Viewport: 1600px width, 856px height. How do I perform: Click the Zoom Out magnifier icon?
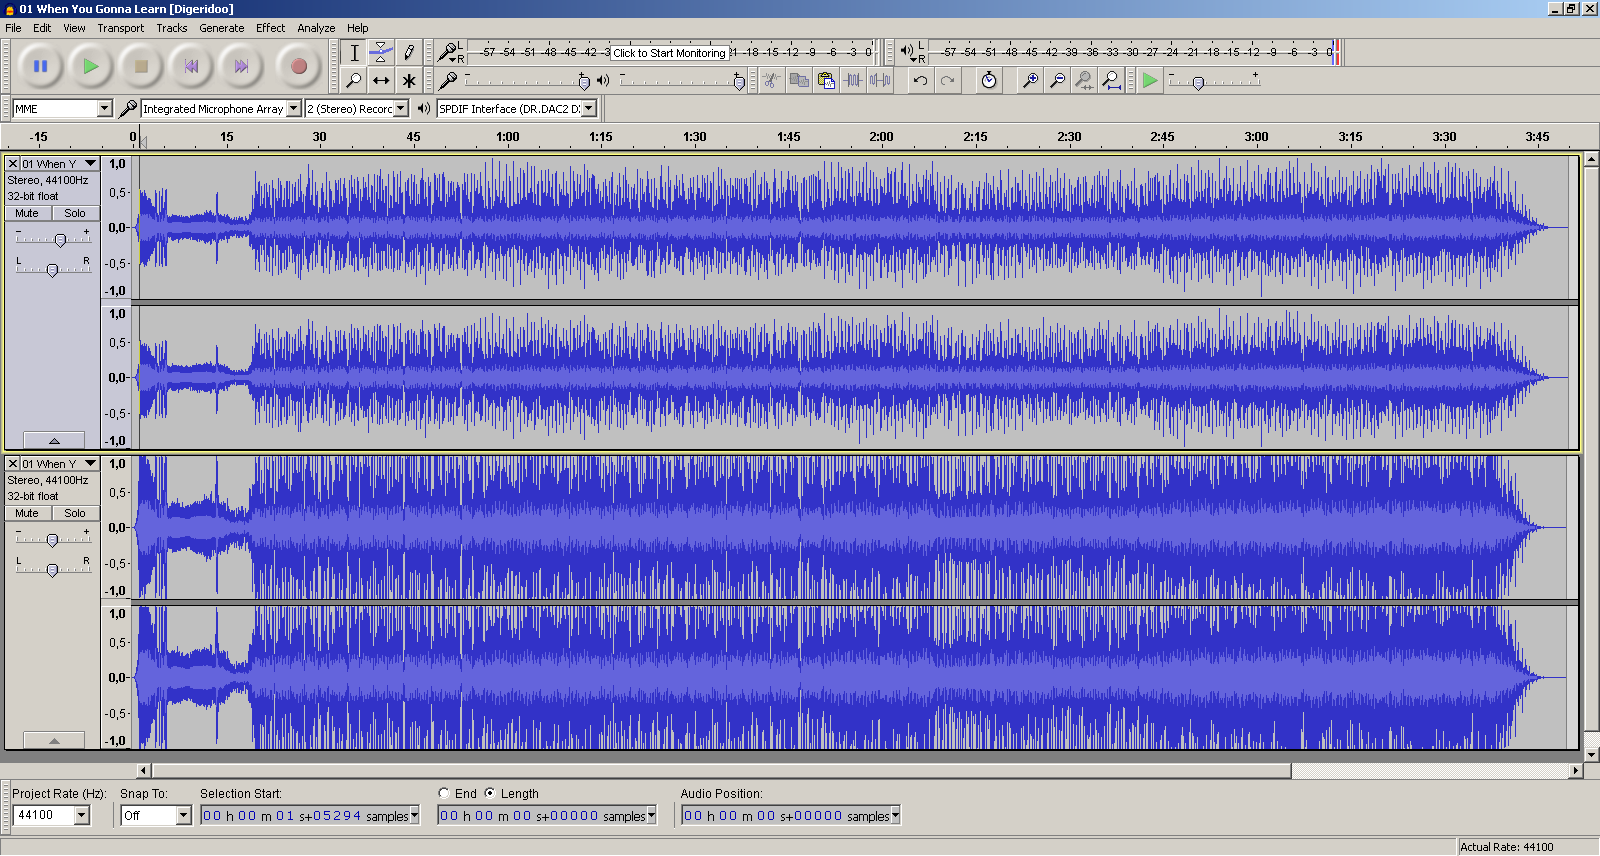pos(1057,80)
